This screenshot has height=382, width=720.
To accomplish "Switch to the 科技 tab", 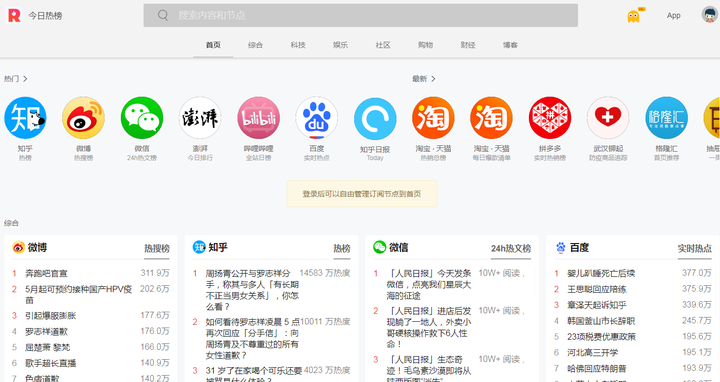I will (298, 45).
